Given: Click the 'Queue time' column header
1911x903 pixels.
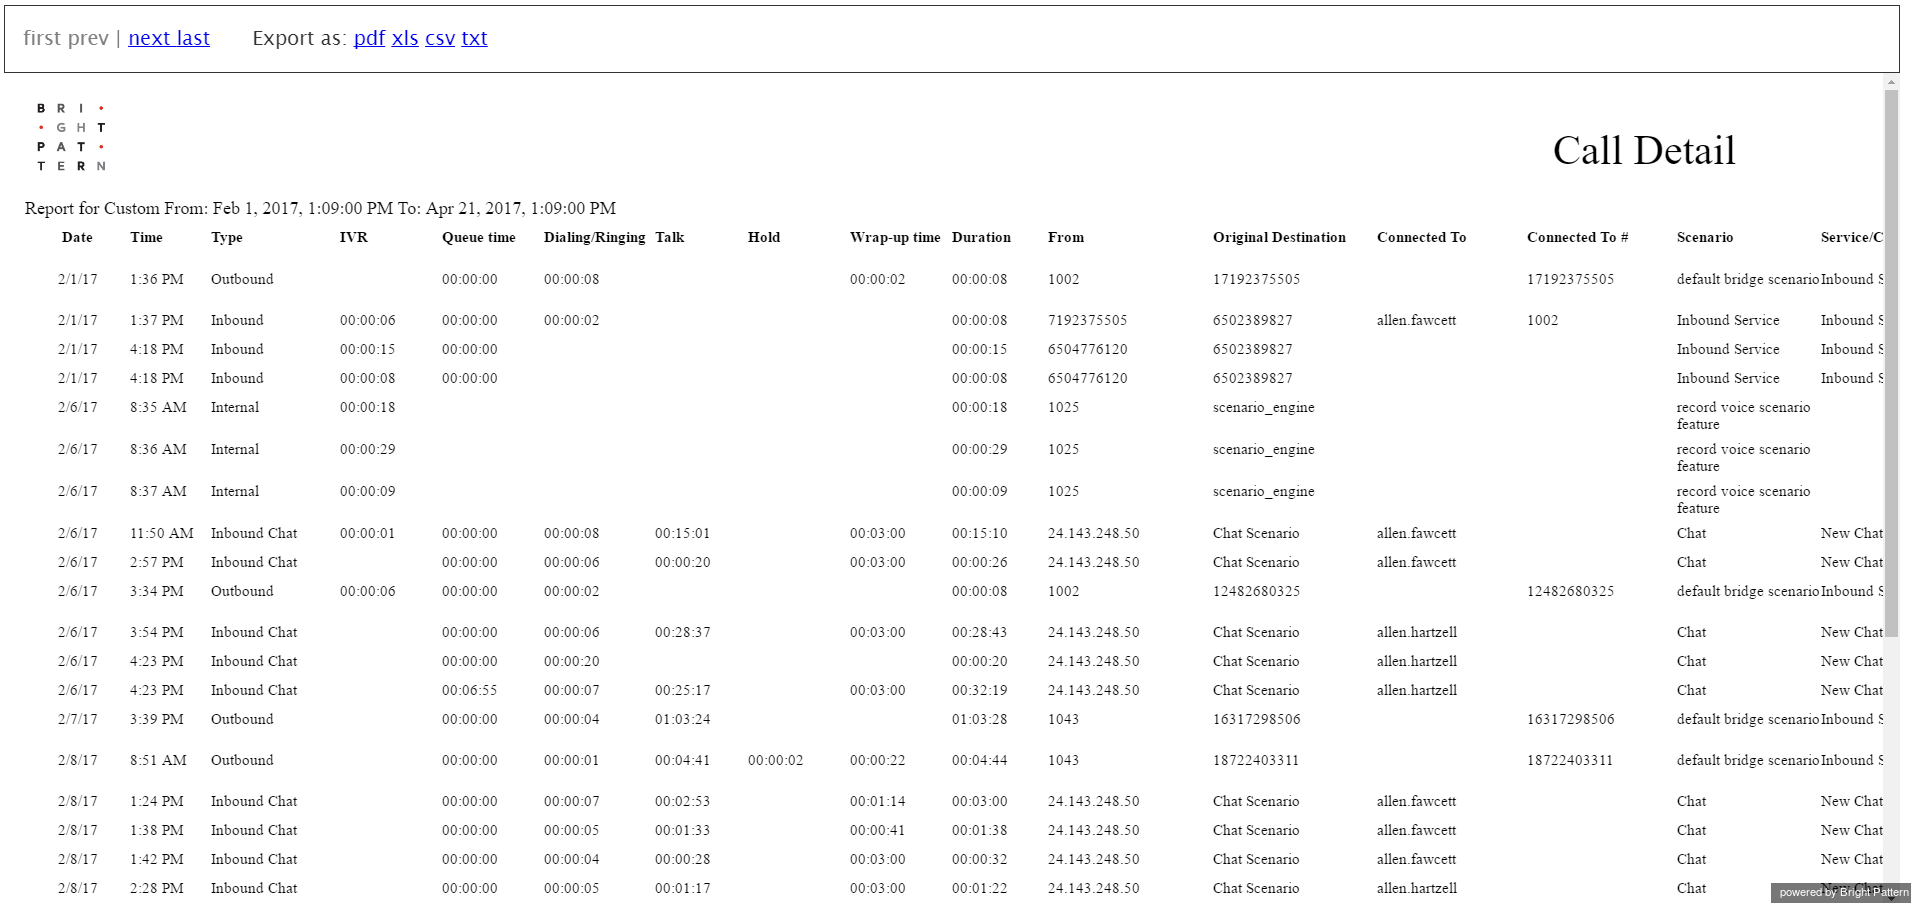Looking at the screenshot, I should (x=479, y=237).
